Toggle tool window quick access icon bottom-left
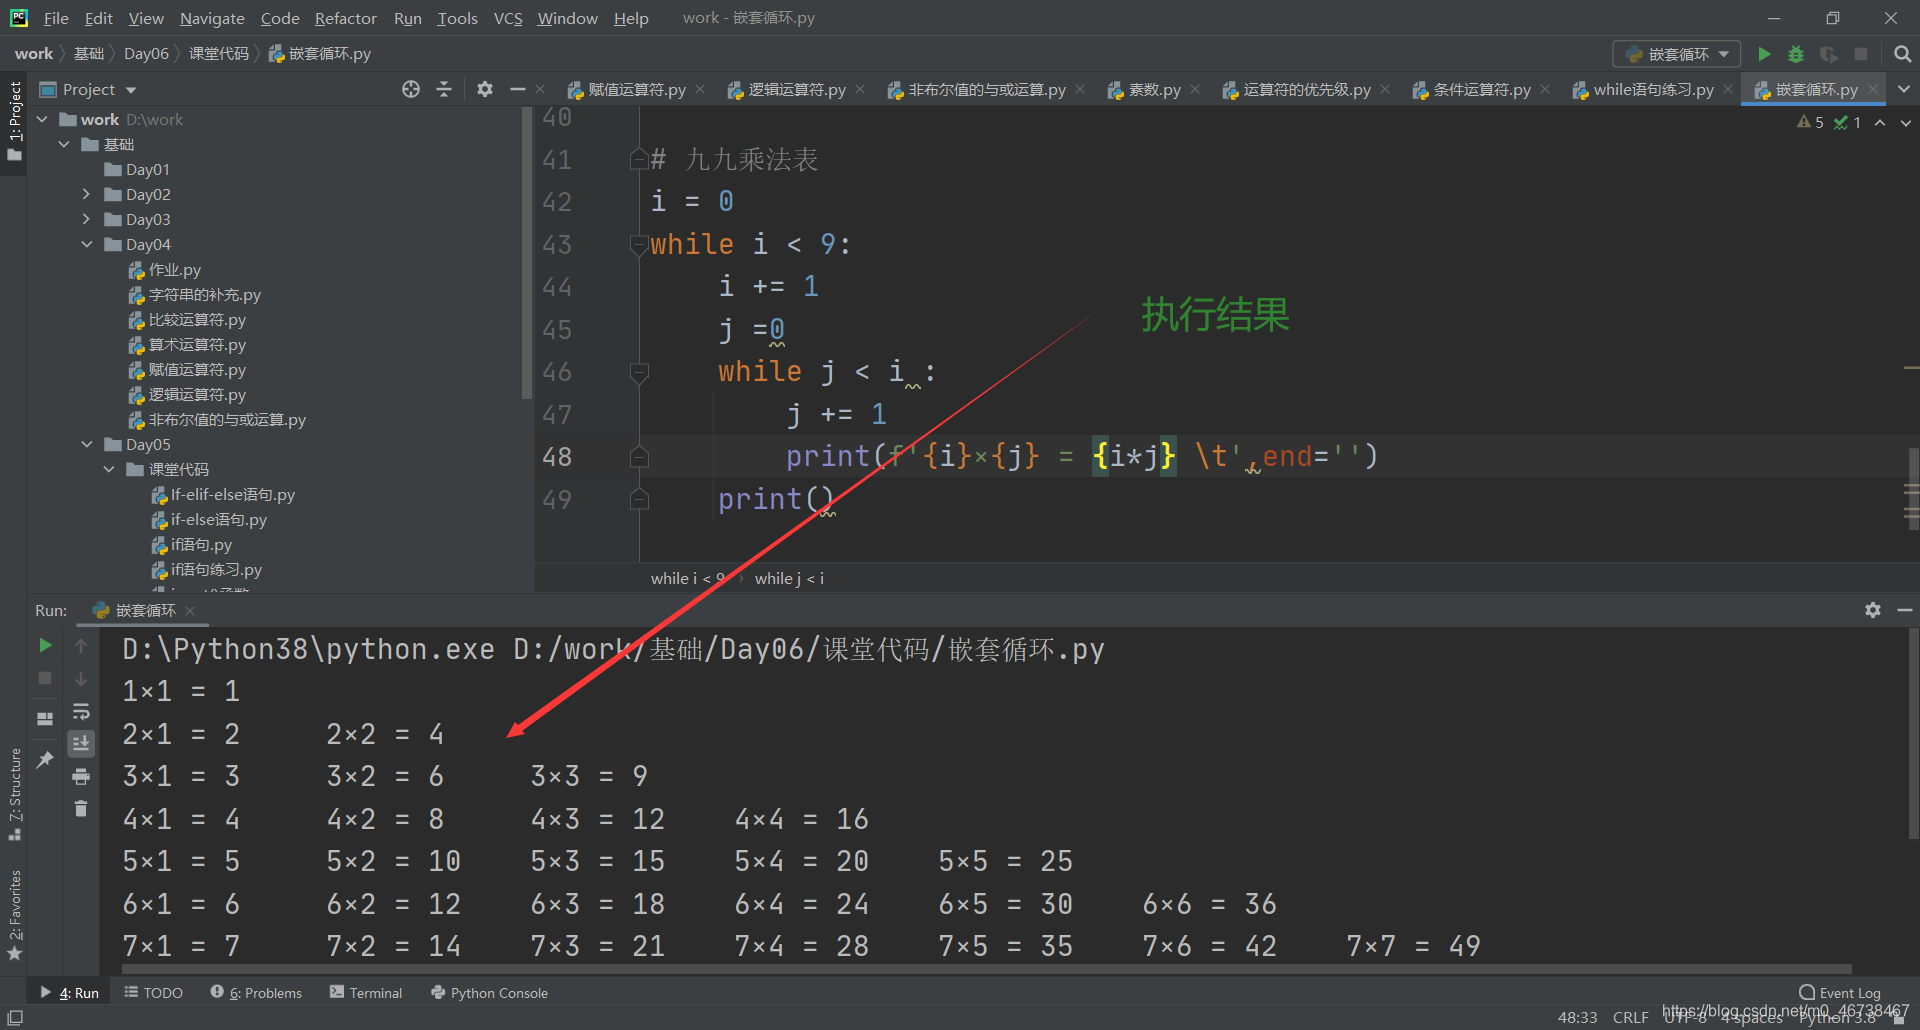The height and width of the screenshot is (1030, 1920). coord(15,1017)
